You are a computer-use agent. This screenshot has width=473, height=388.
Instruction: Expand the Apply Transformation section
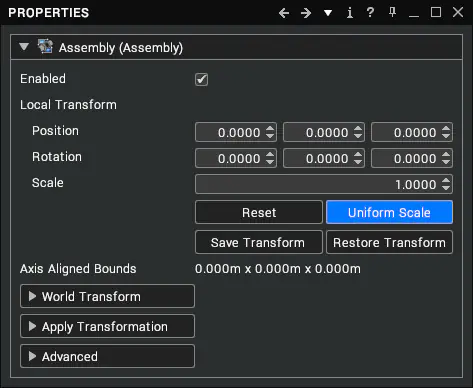(107, 326)
